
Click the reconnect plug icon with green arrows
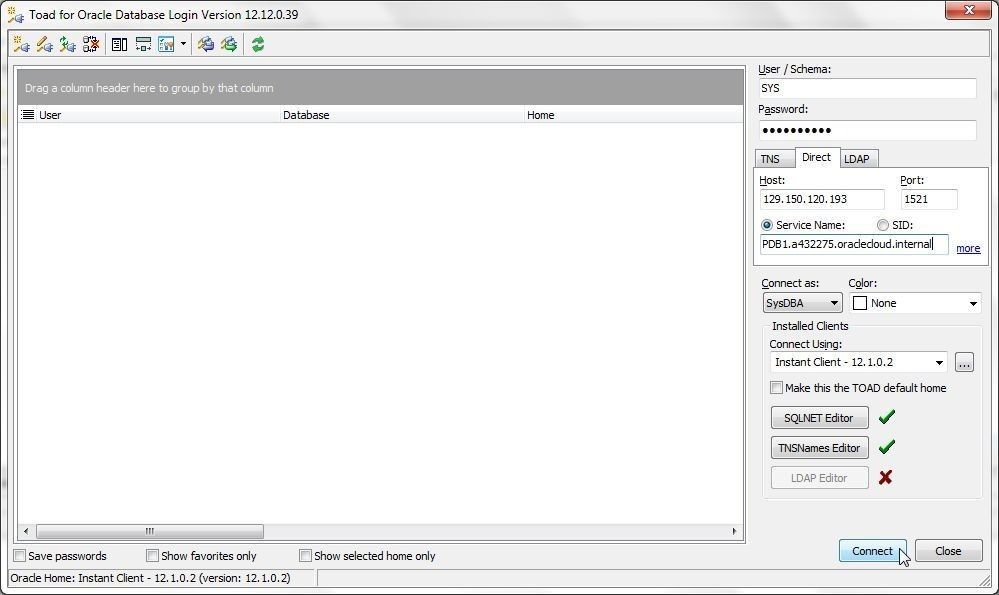point(67,44)
